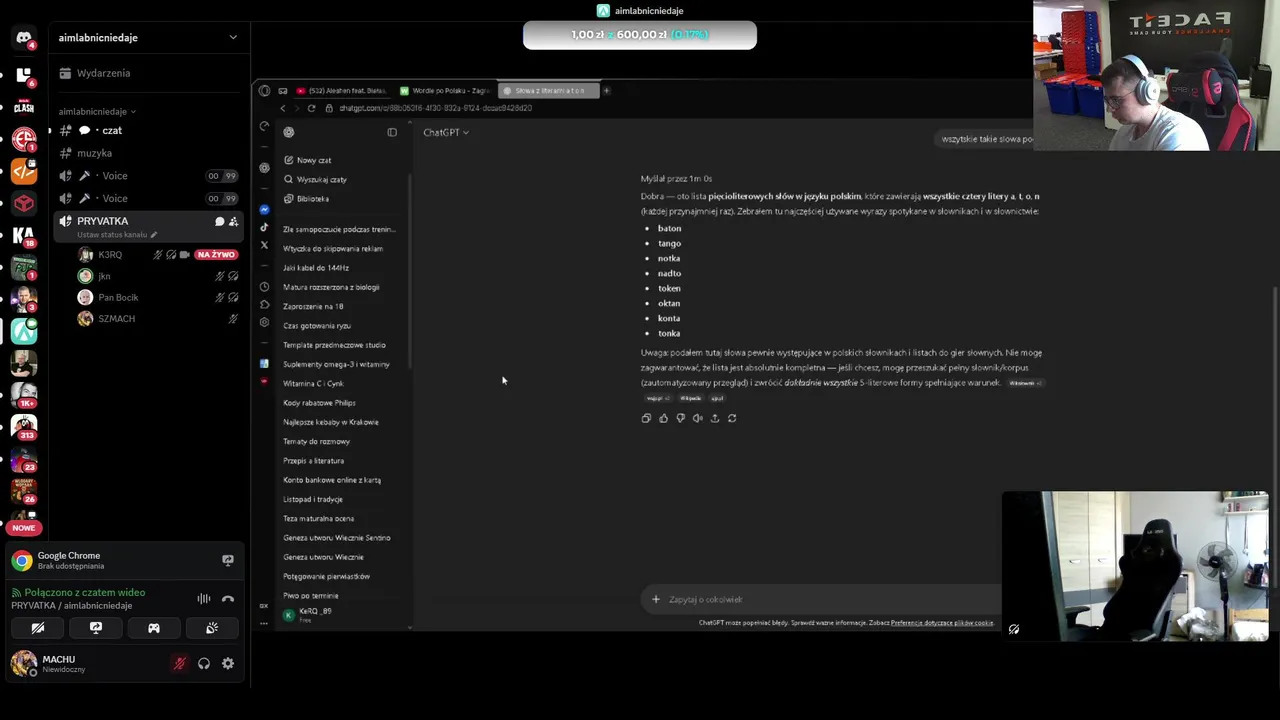Toggle the camera on

click(x=38, y=628)
